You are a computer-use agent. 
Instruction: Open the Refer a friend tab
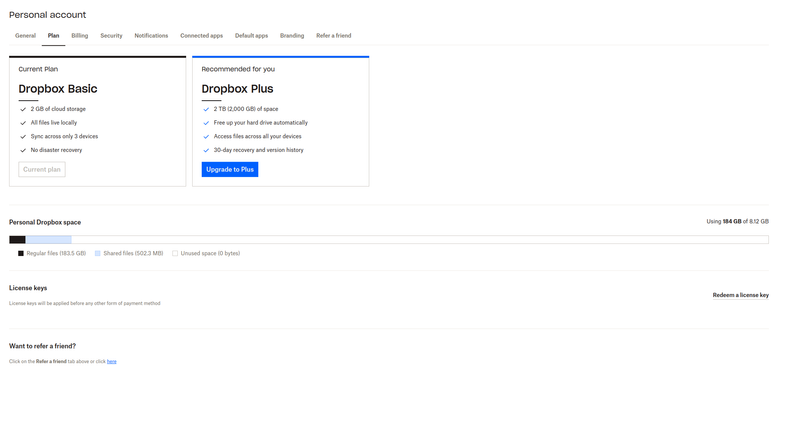334,36
